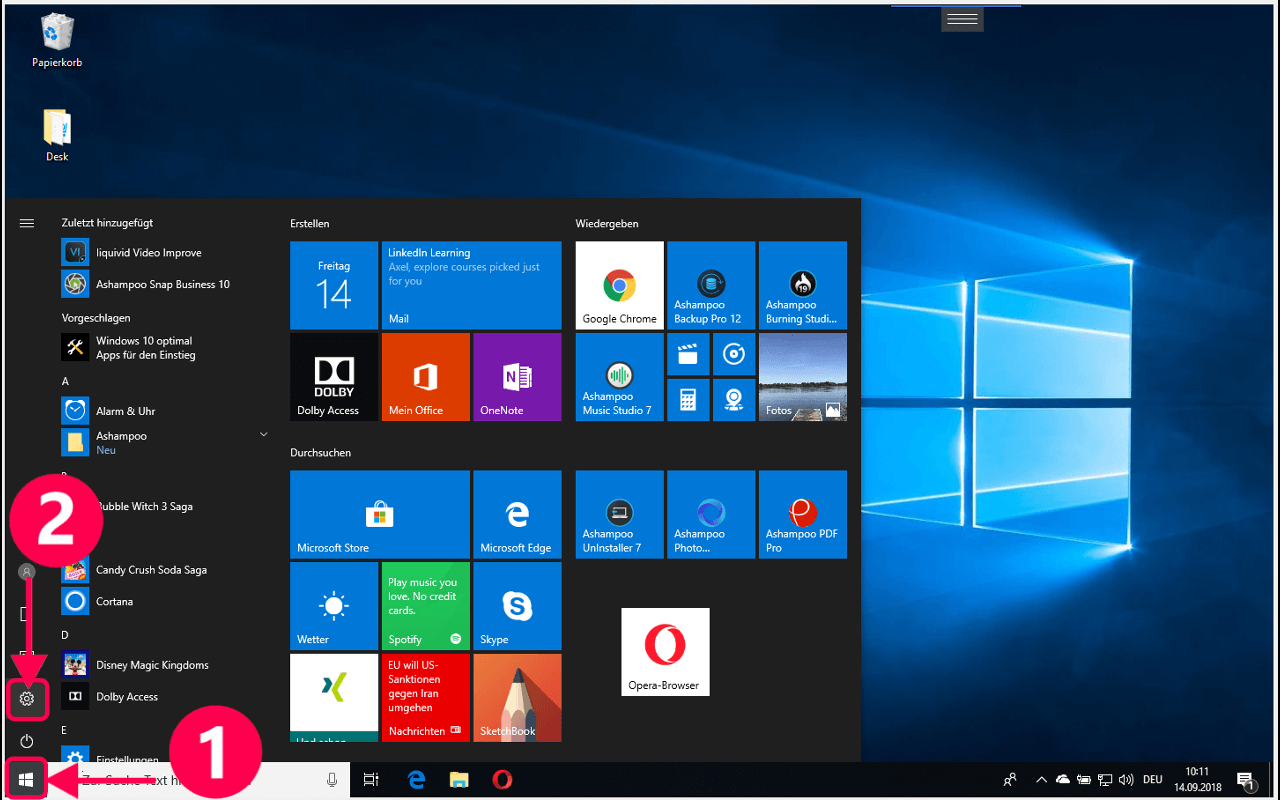The width and height of the screenshot is (1280, 800).
Task: Open the Power options icon
Action: (x=27, y=741)
